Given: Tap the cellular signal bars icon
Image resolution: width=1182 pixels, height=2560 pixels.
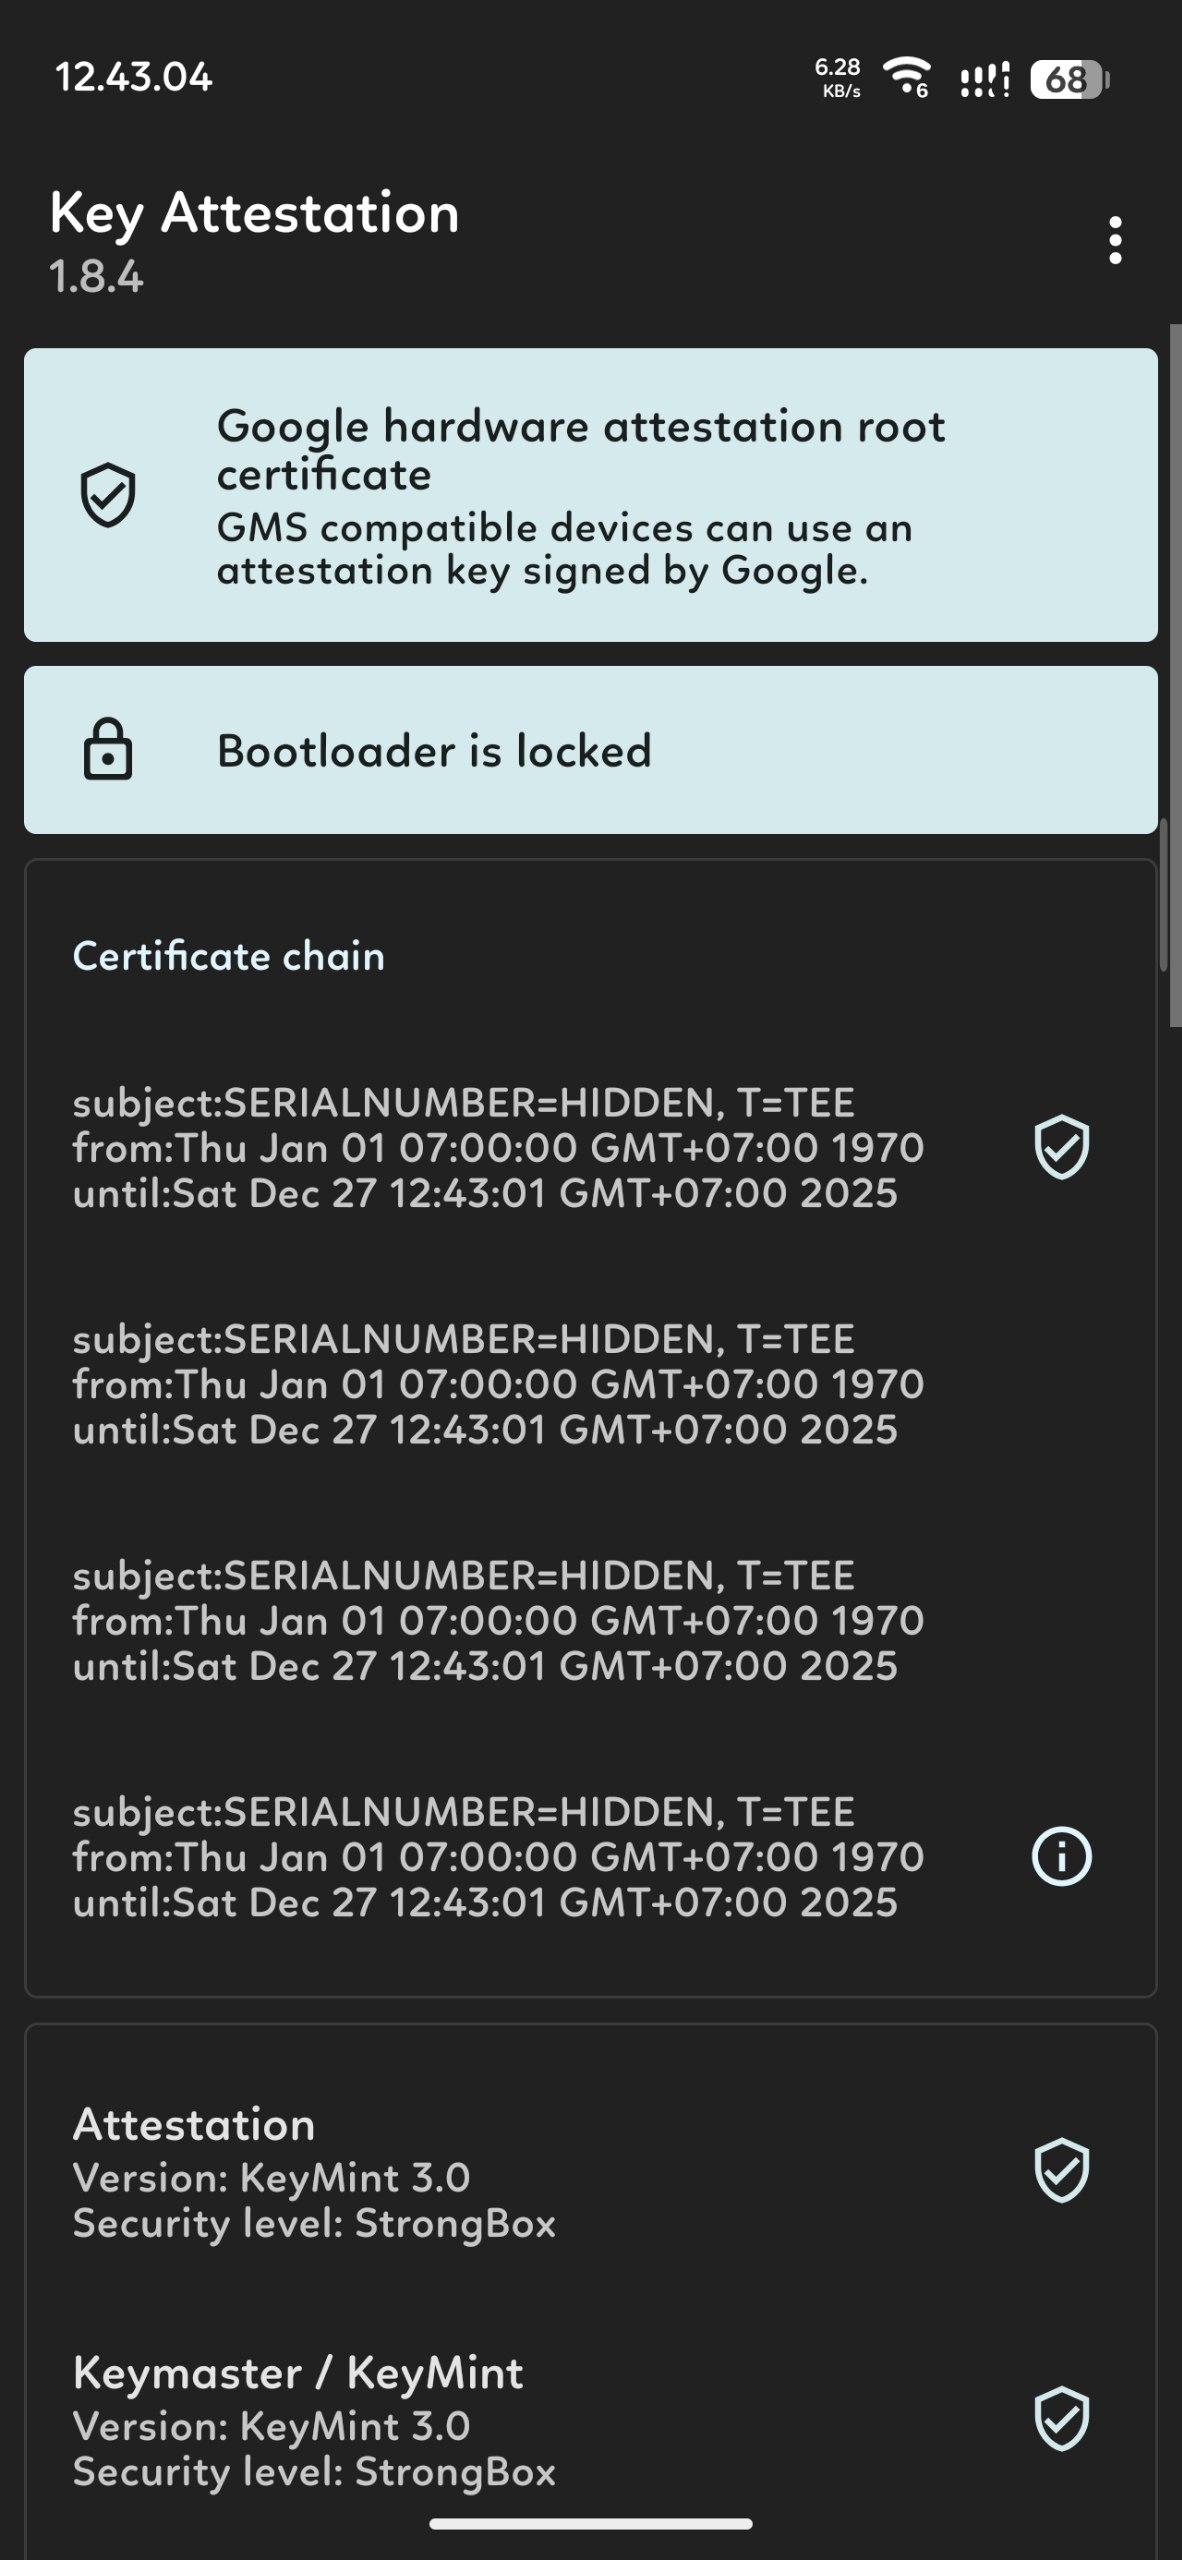Looking at the screenshot, I should pyautogui.click(x=985, y=79).
